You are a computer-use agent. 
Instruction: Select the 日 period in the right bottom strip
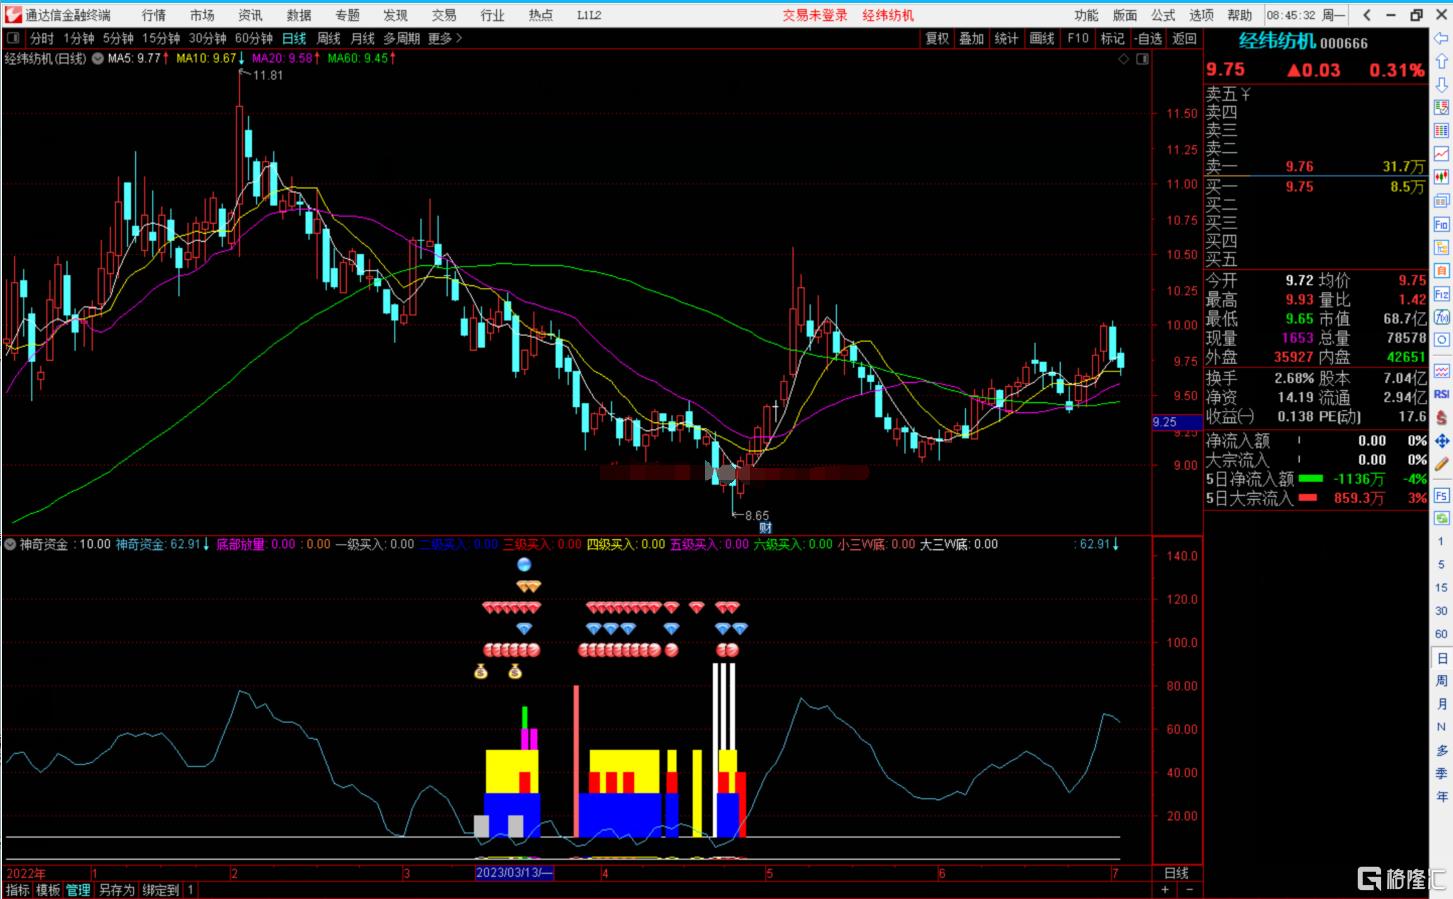pos(1441,658)
